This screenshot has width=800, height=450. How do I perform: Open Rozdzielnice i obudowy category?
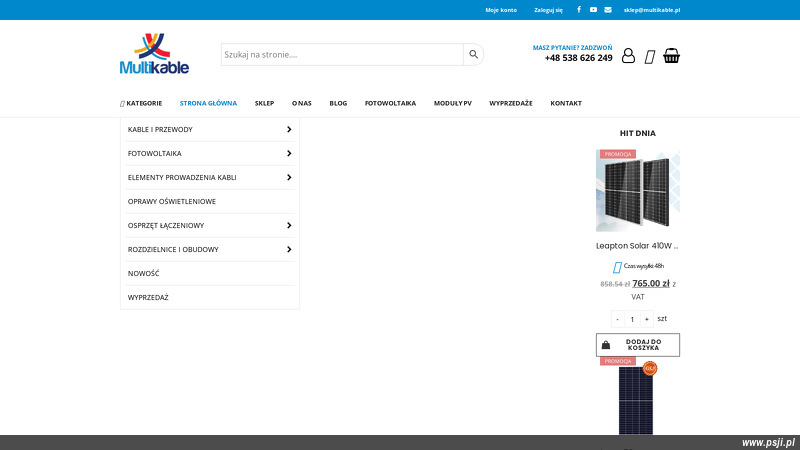173,249
